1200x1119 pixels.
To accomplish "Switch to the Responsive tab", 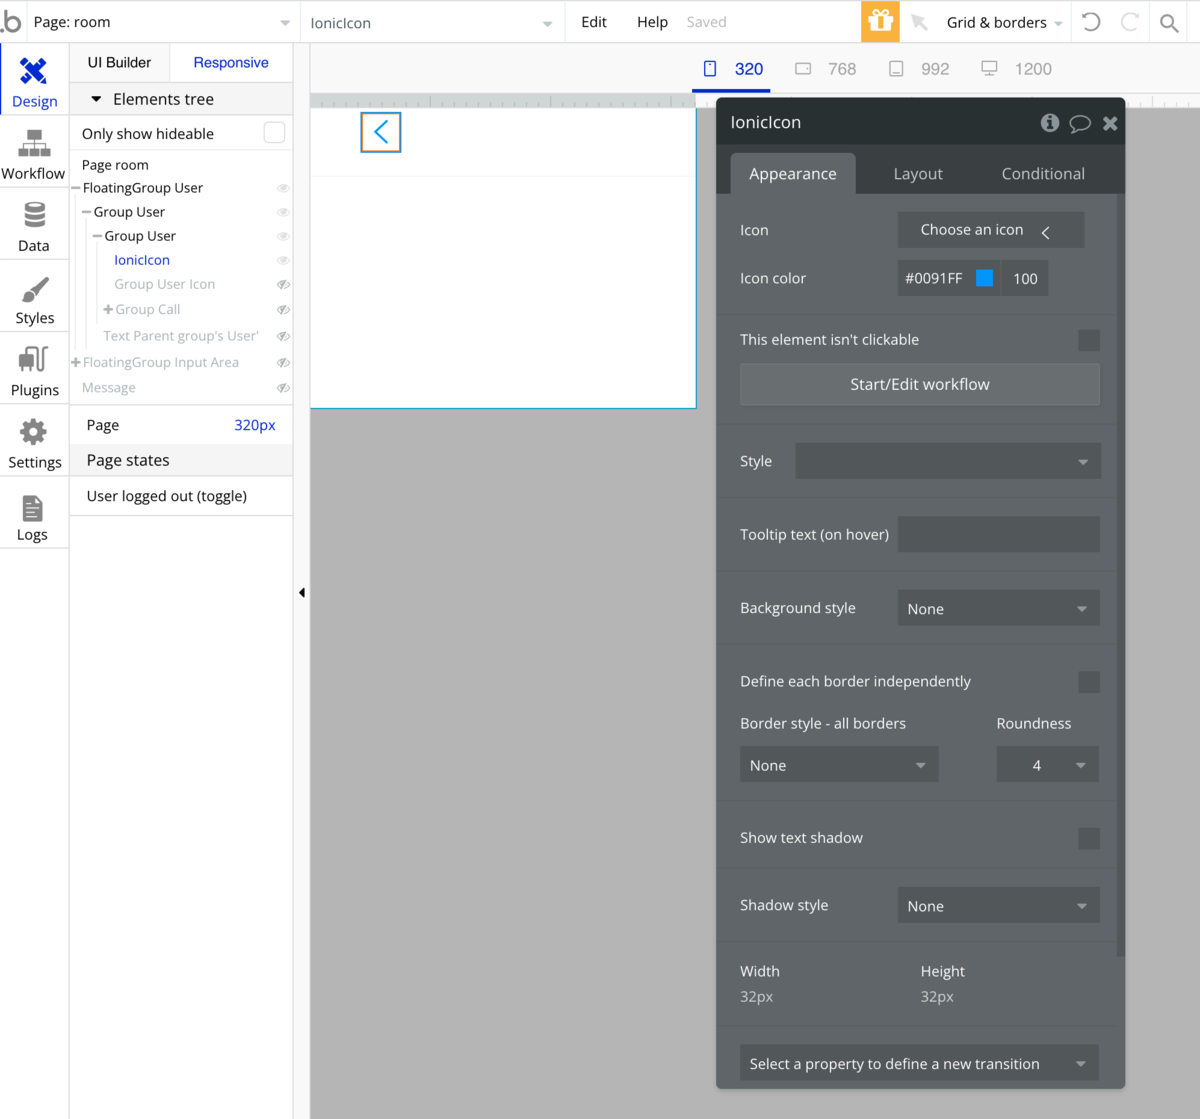I will (x=230, y=62).
